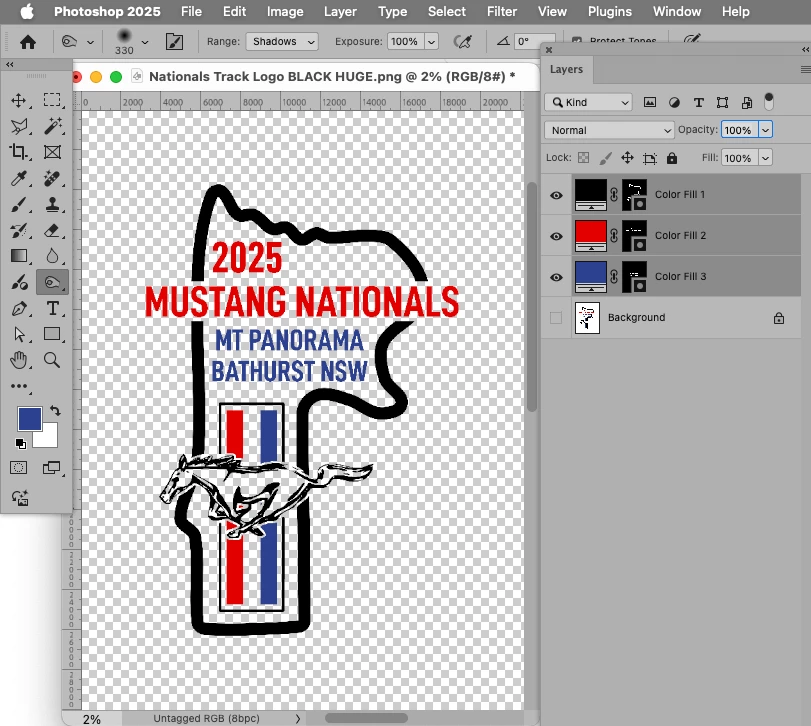Hide the Color Fill 2 layer

point(556,236)
